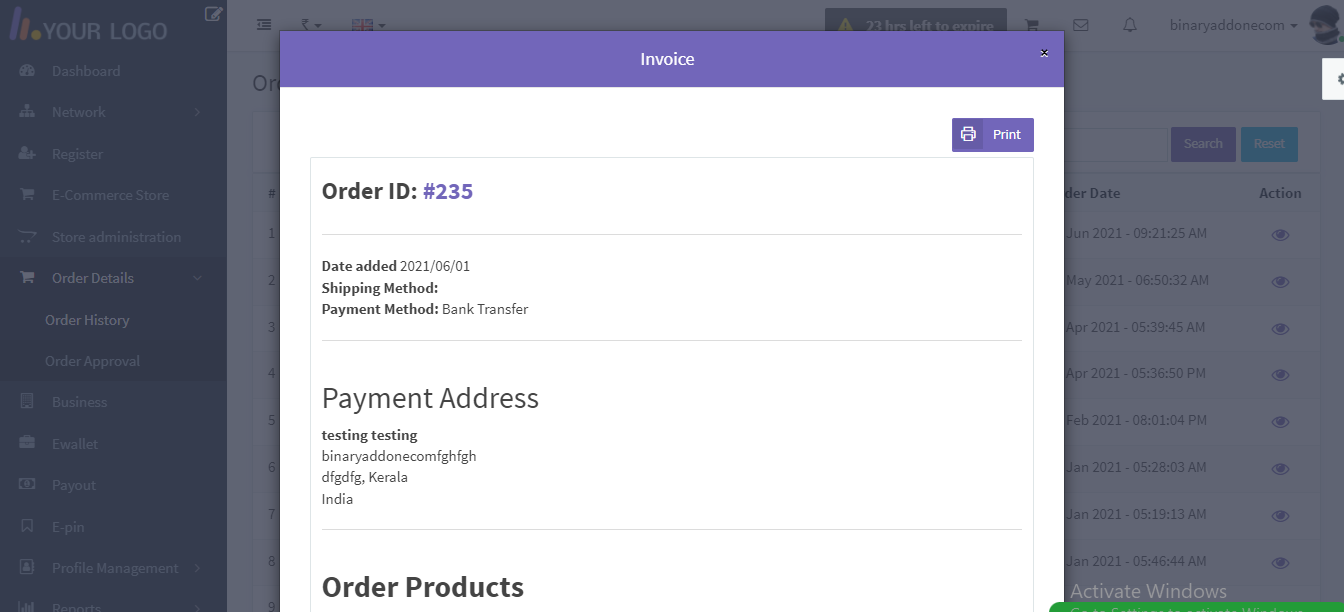
Task: Click the user avatar picture
Action: [x=1325, y=25]
